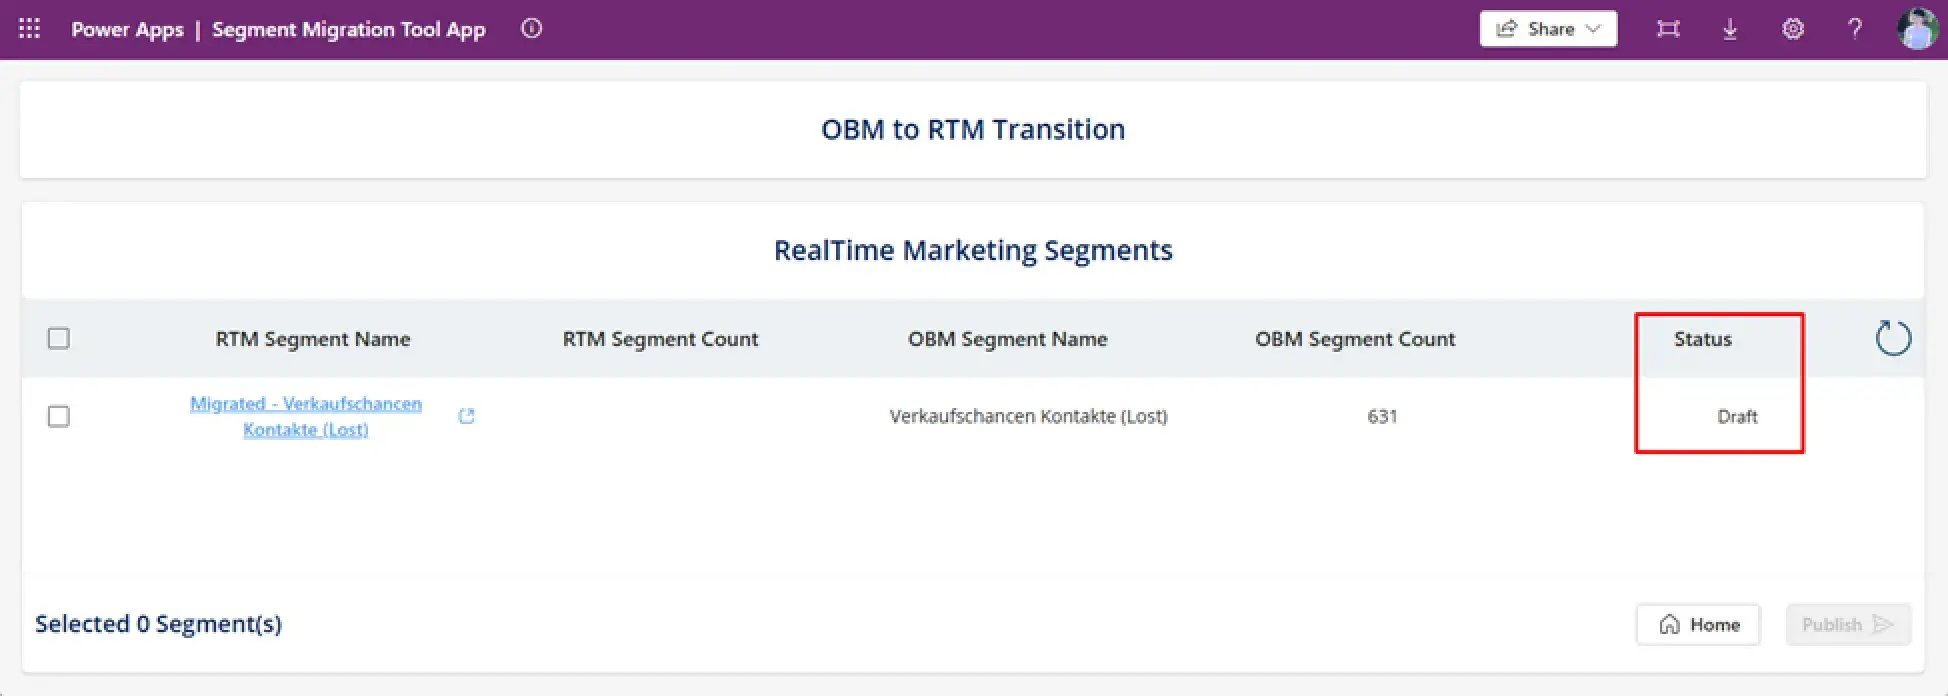Click RTM Segment Name column header
The width and height of the screenshot is (1948, 696).
(x=313, y=339)
